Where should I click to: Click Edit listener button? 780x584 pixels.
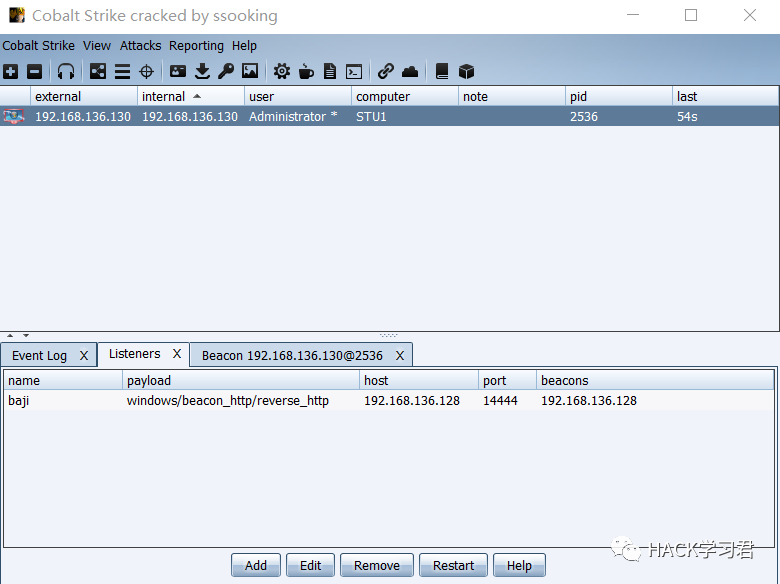310,566
